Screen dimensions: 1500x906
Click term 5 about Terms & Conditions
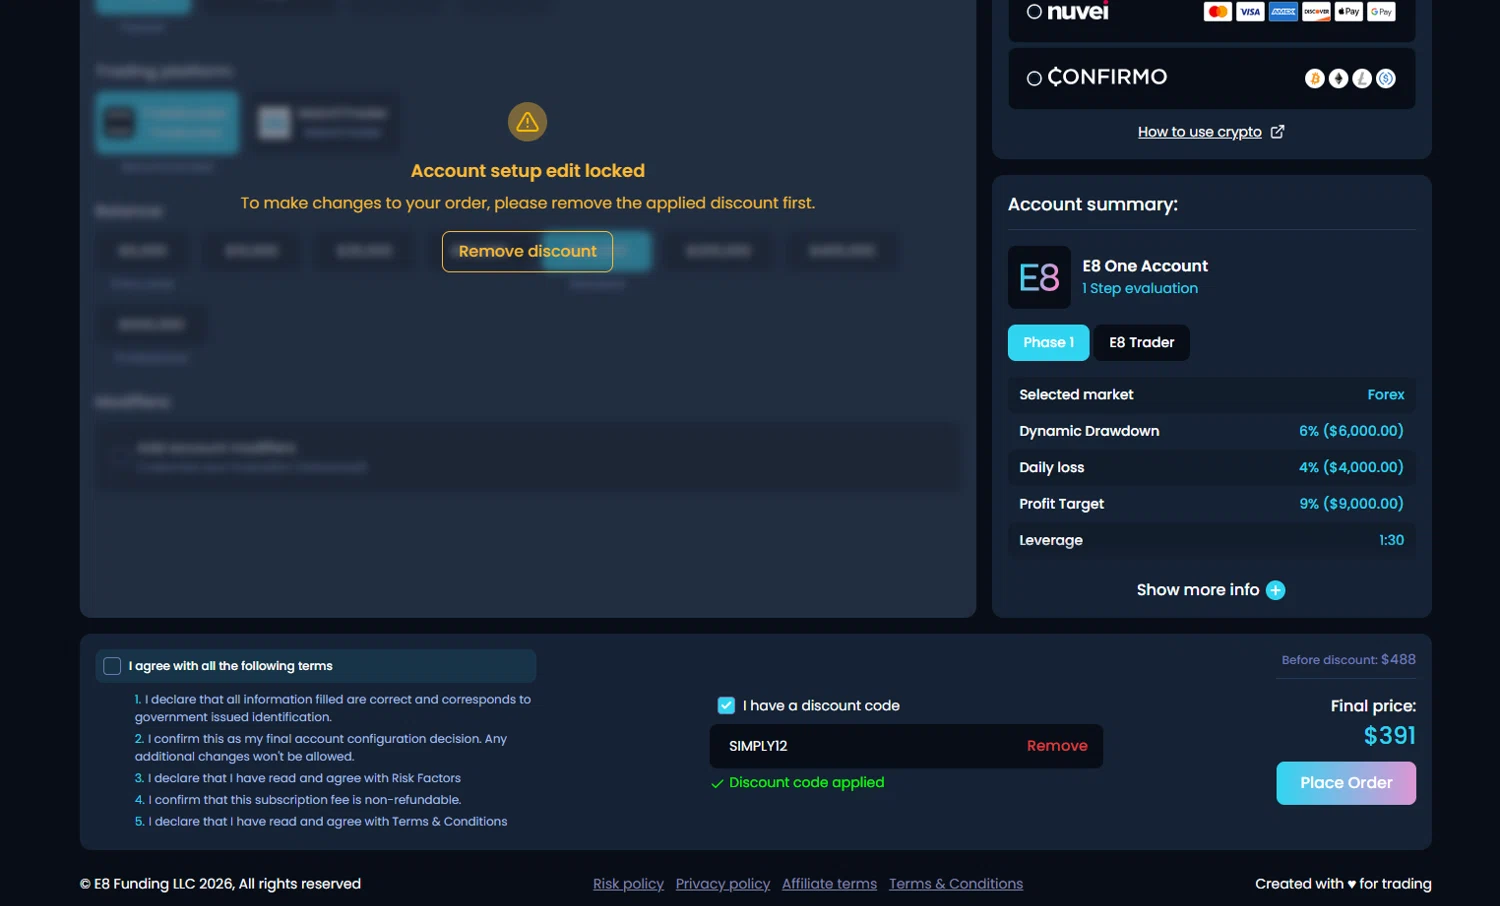(321, 822)
